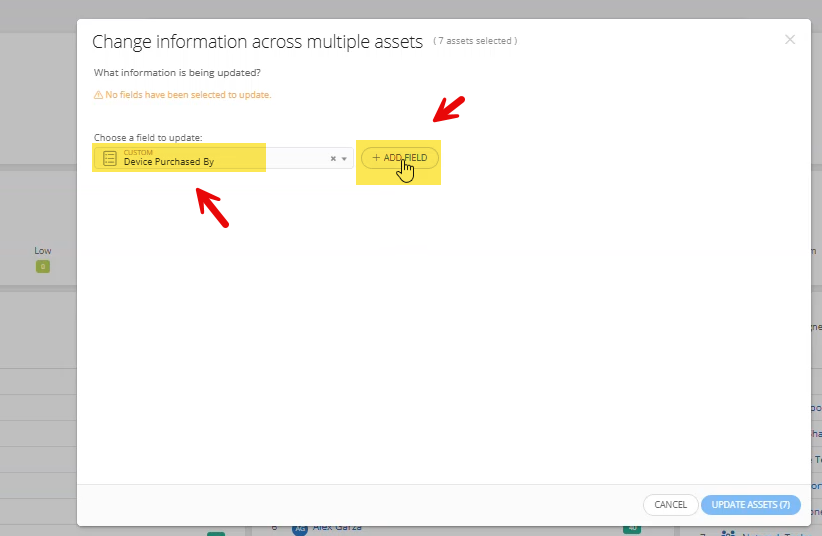Click the Low priority label

click(42, 251)
